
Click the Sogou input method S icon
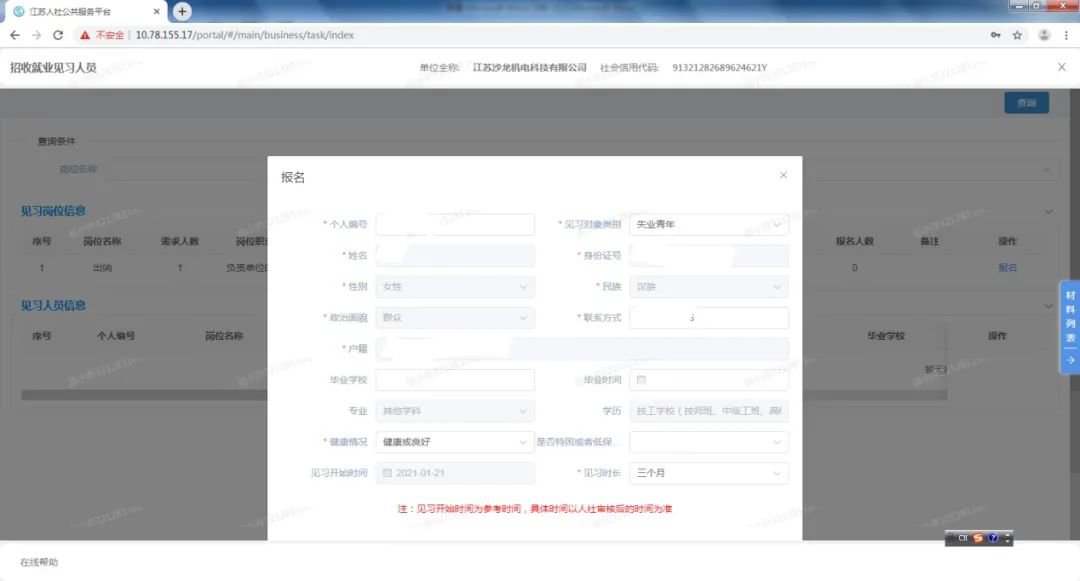point(977,538)
